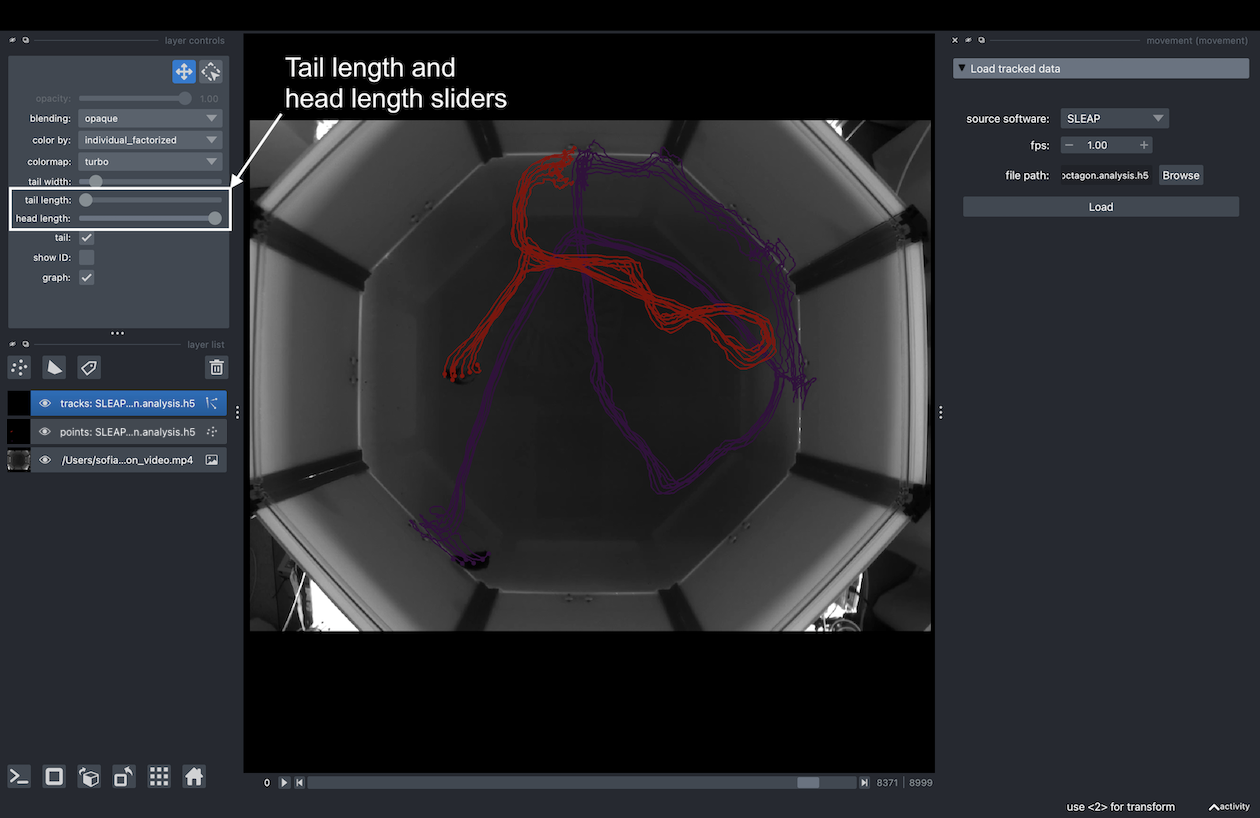Select the pan/zoom move mode icon
Screen dimensions: 1260x818
(183, 71)
